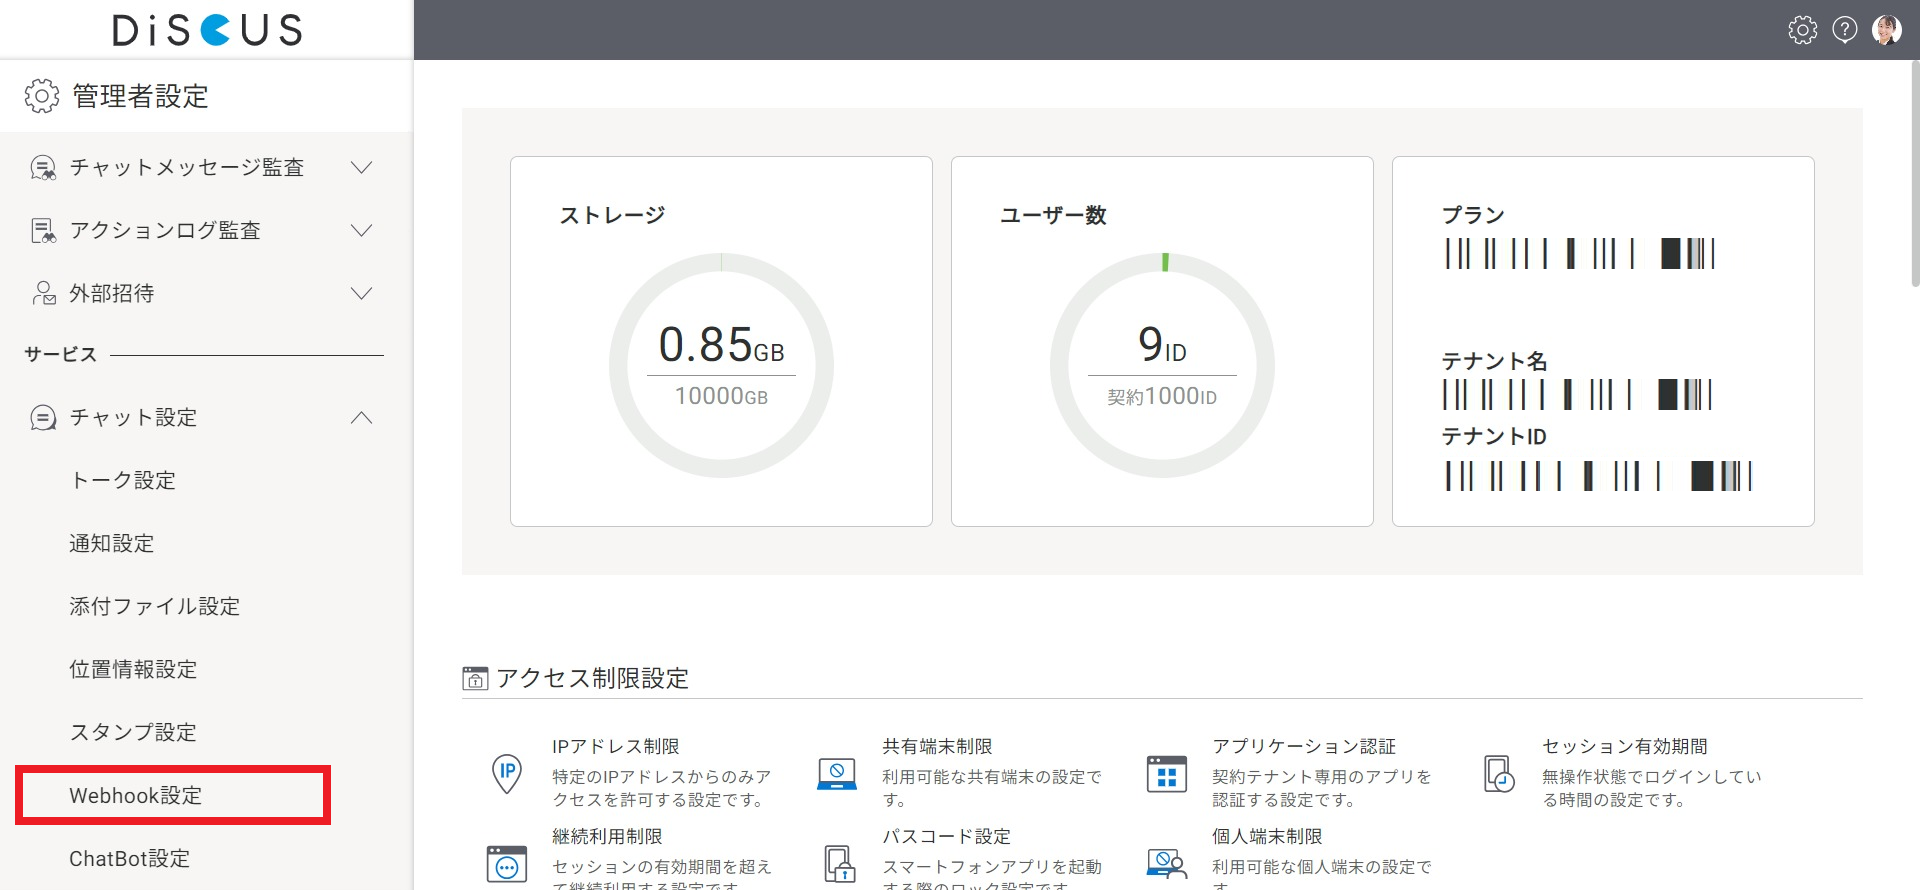Open 位置情報設定 menu item
The height and width of the screenshot is (890, 1920).
[133, 670]
